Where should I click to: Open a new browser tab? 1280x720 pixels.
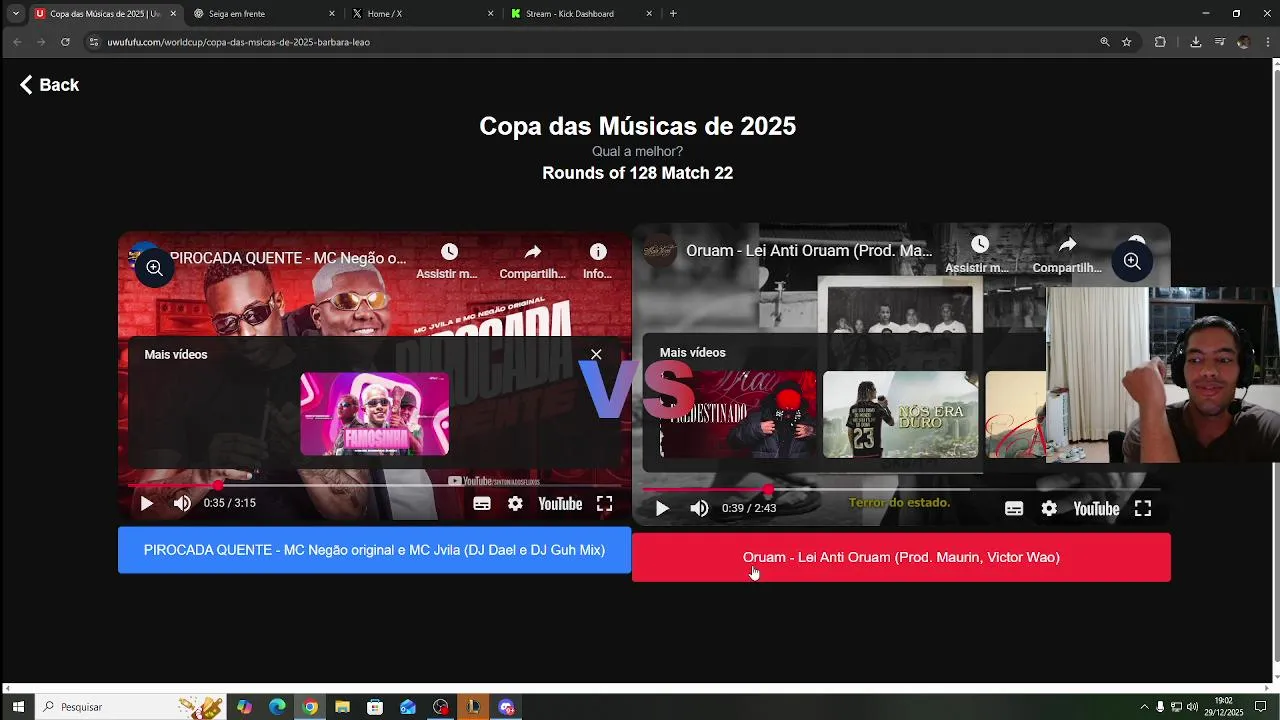(x=673, y=14)
